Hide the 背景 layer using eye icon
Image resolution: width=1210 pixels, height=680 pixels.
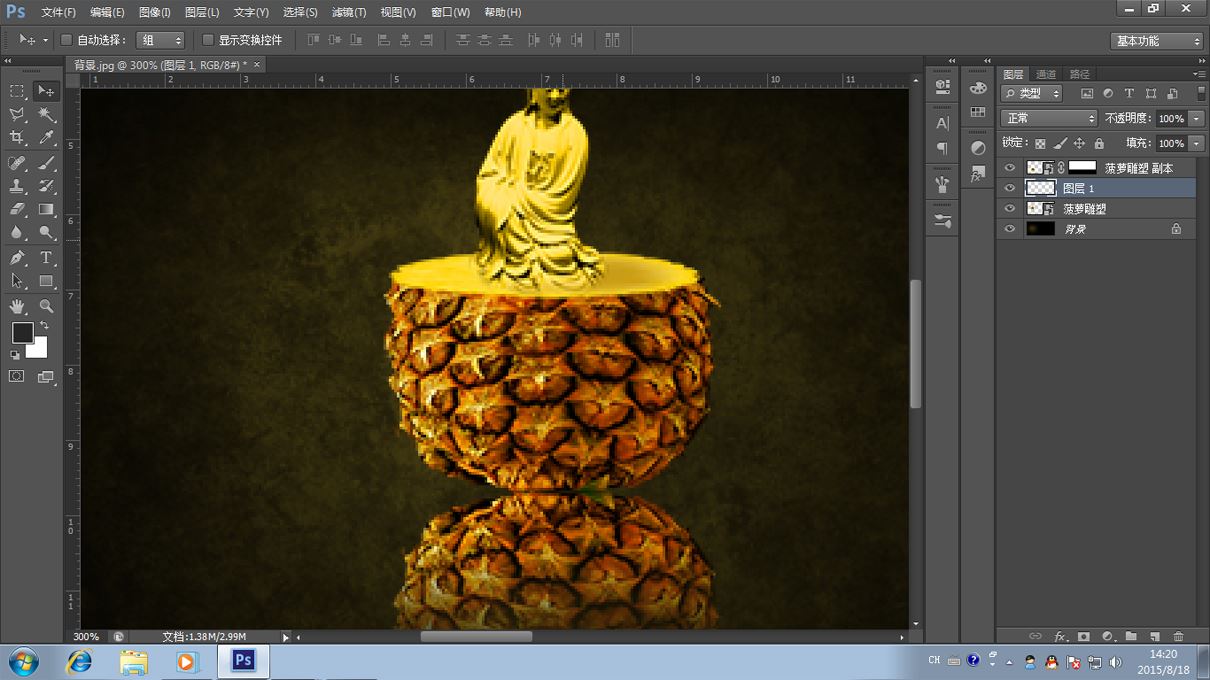pos(1009,229)
